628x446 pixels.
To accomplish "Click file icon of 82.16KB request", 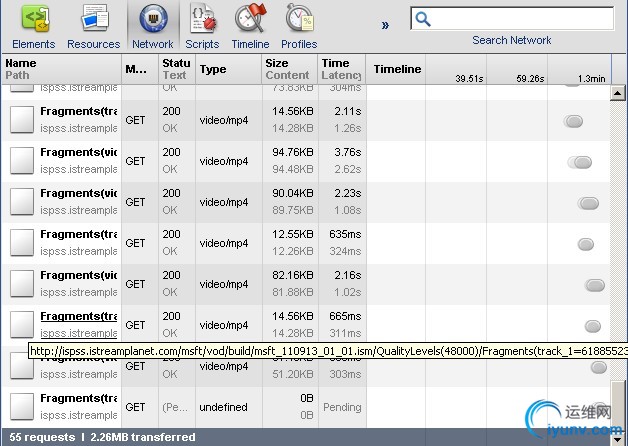I will (22, 284).
